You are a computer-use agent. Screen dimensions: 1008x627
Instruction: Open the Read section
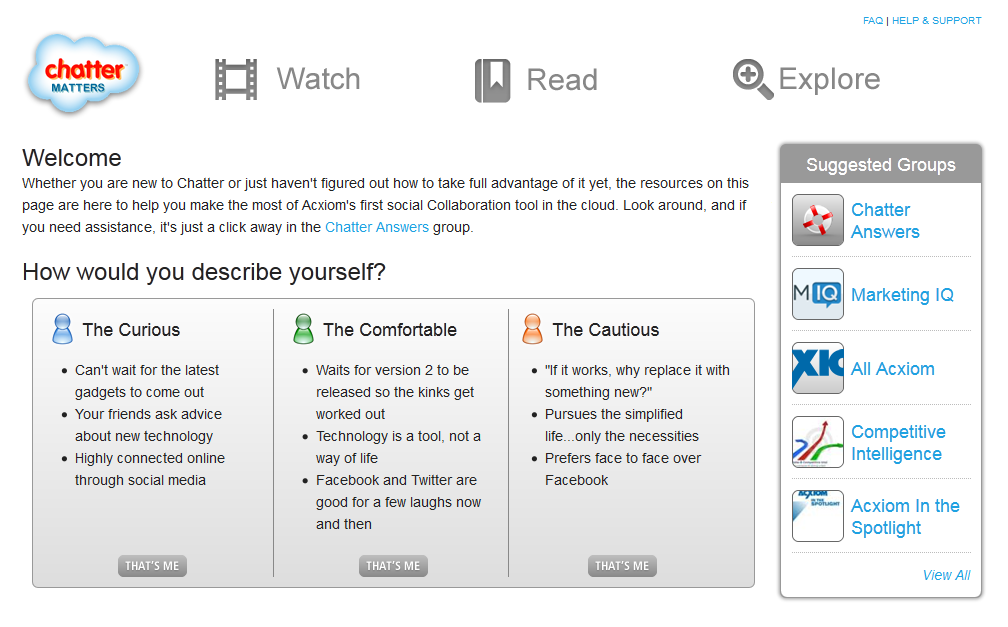click(562, 80)
